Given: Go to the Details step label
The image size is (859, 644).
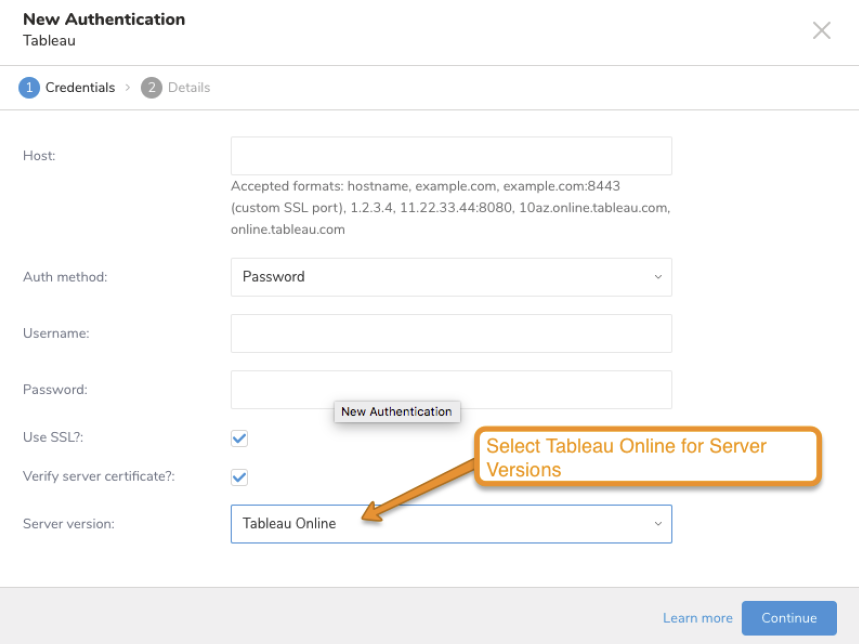Looking at the screenshot, I should coord(189,88).
